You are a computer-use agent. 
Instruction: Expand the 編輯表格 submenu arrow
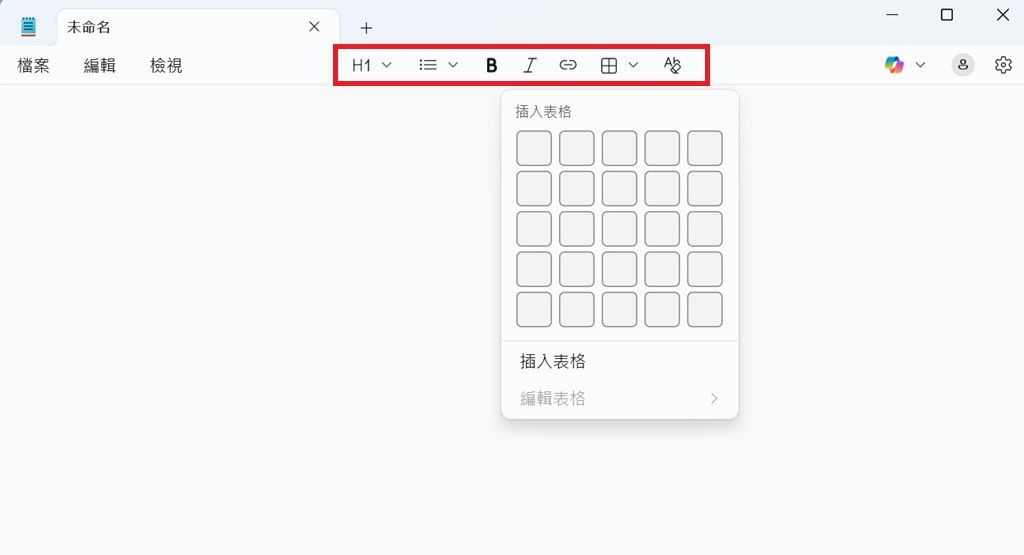(714, 398)
